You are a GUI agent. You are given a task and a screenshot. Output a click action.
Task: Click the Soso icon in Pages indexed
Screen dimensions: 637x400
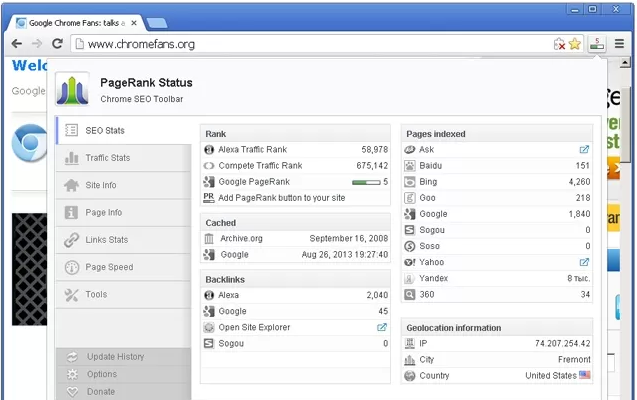tap(410, 246)
